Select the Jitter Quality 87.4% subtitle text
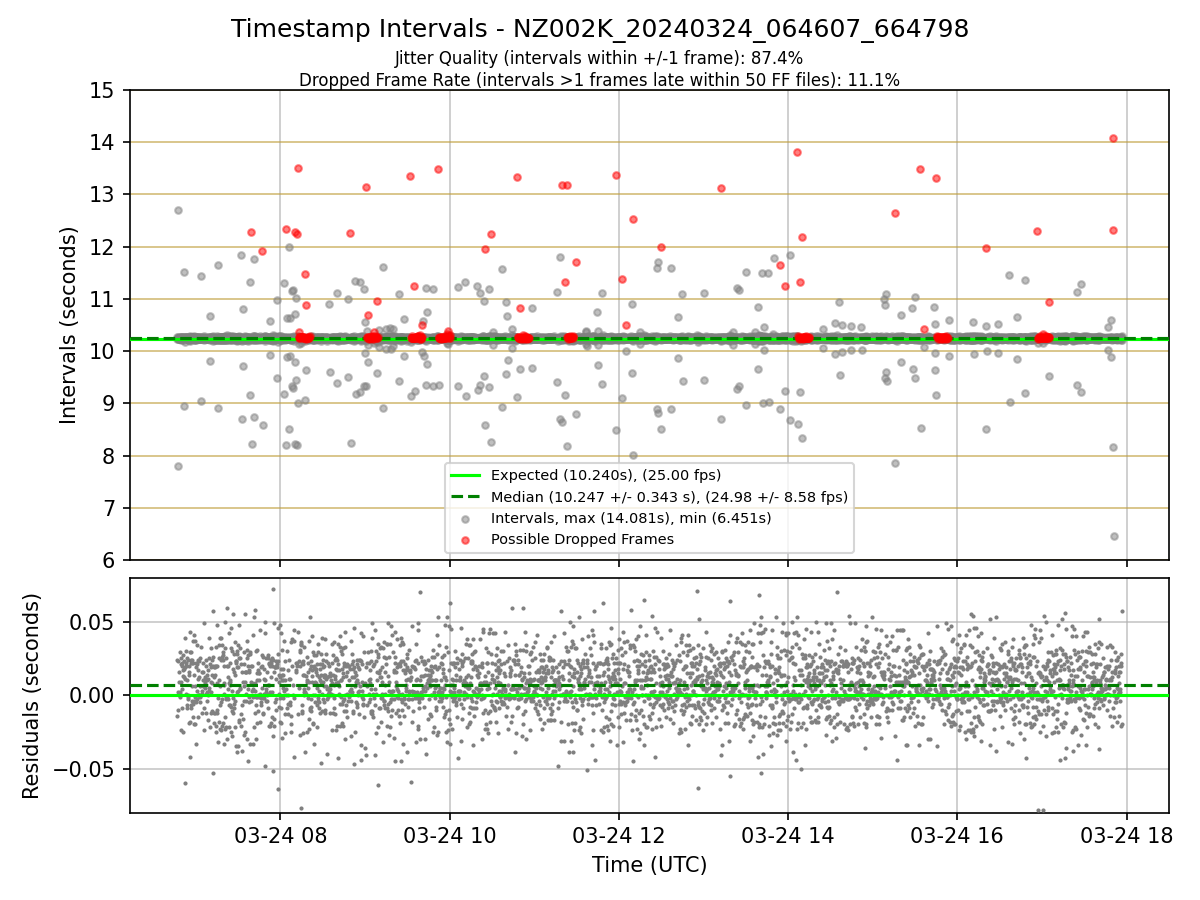 [600, 58]
